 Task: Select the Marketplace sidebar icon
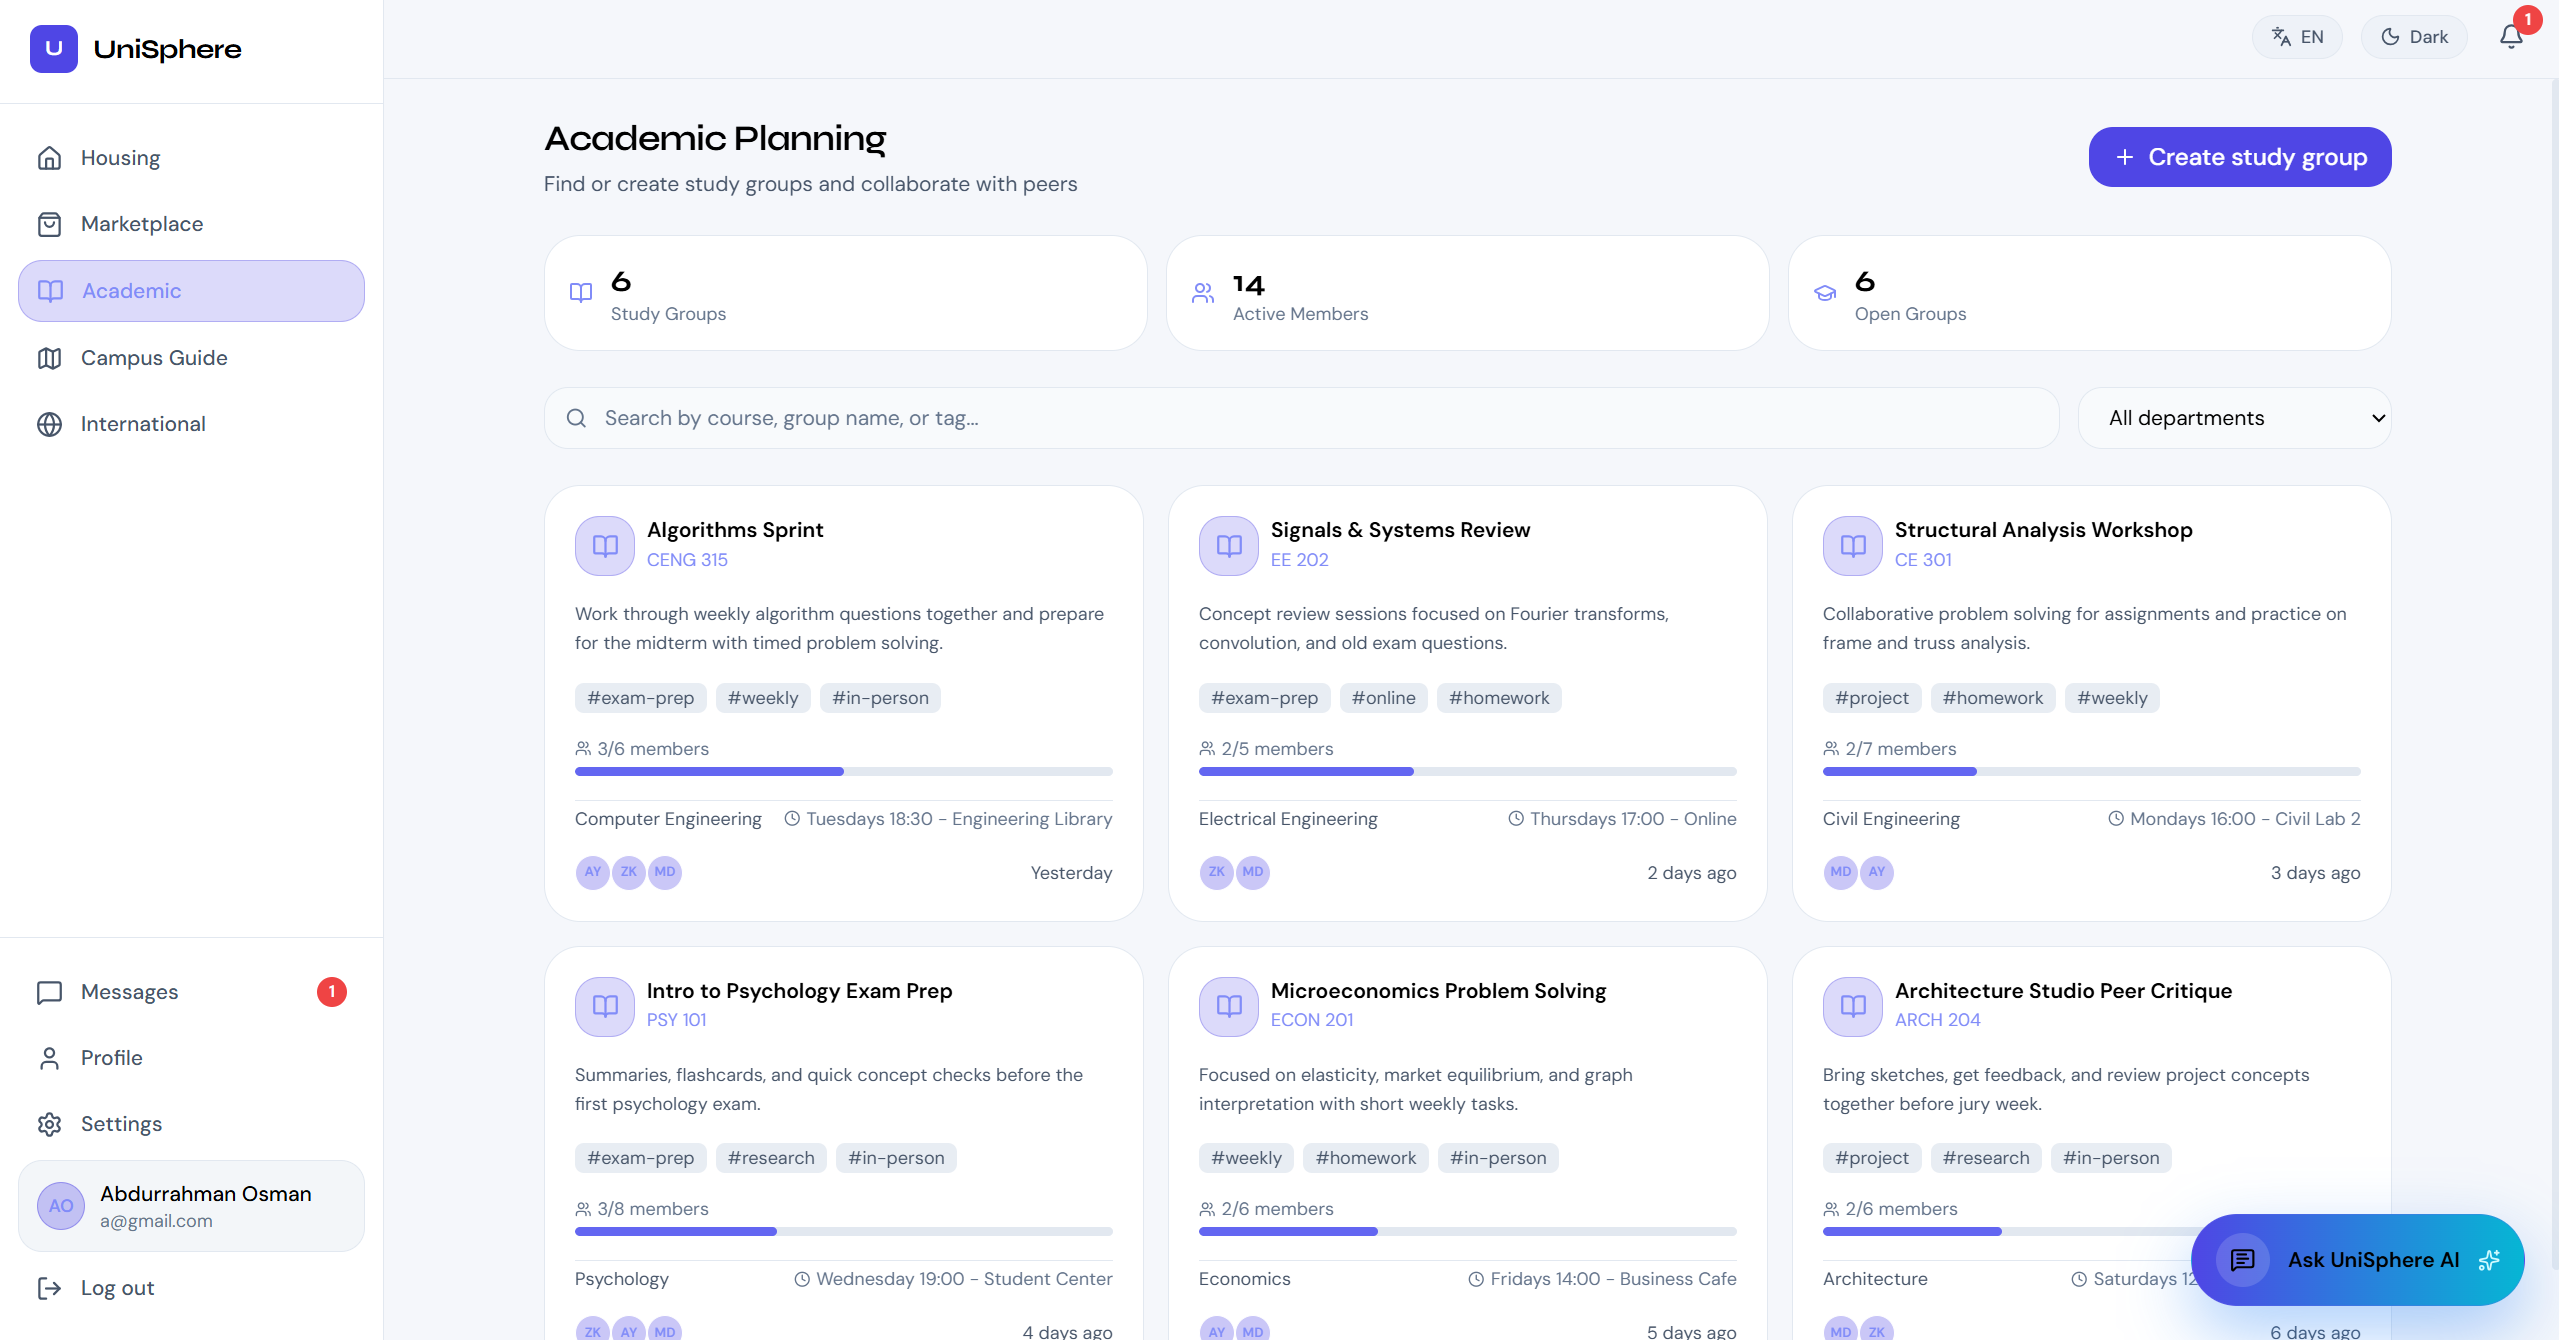50,224
